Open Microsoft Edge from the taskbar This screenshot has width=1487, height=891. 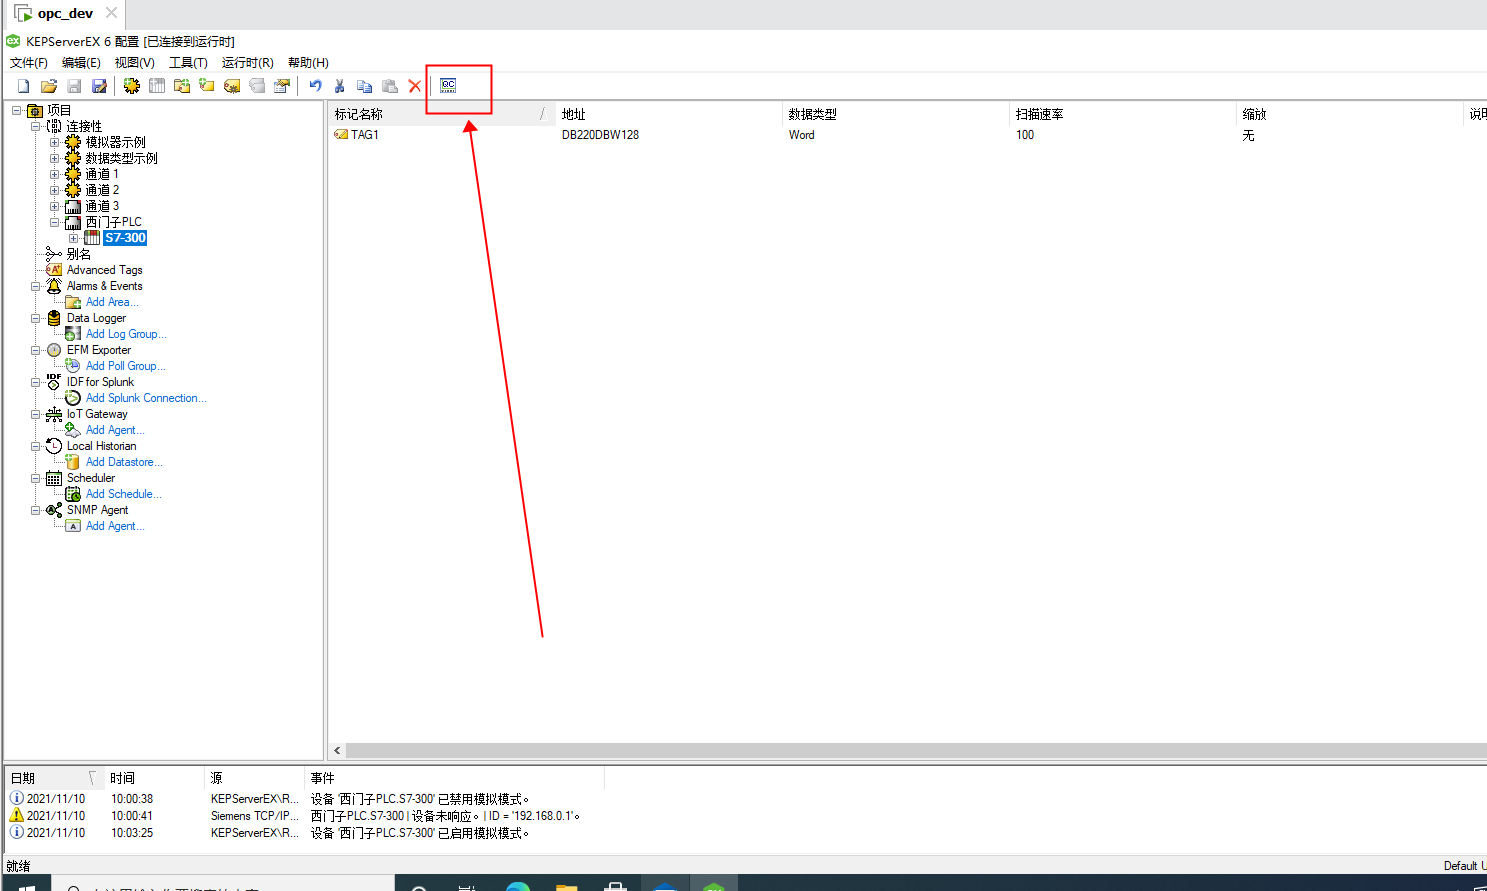pyautogui.click(x=518, y=884)
